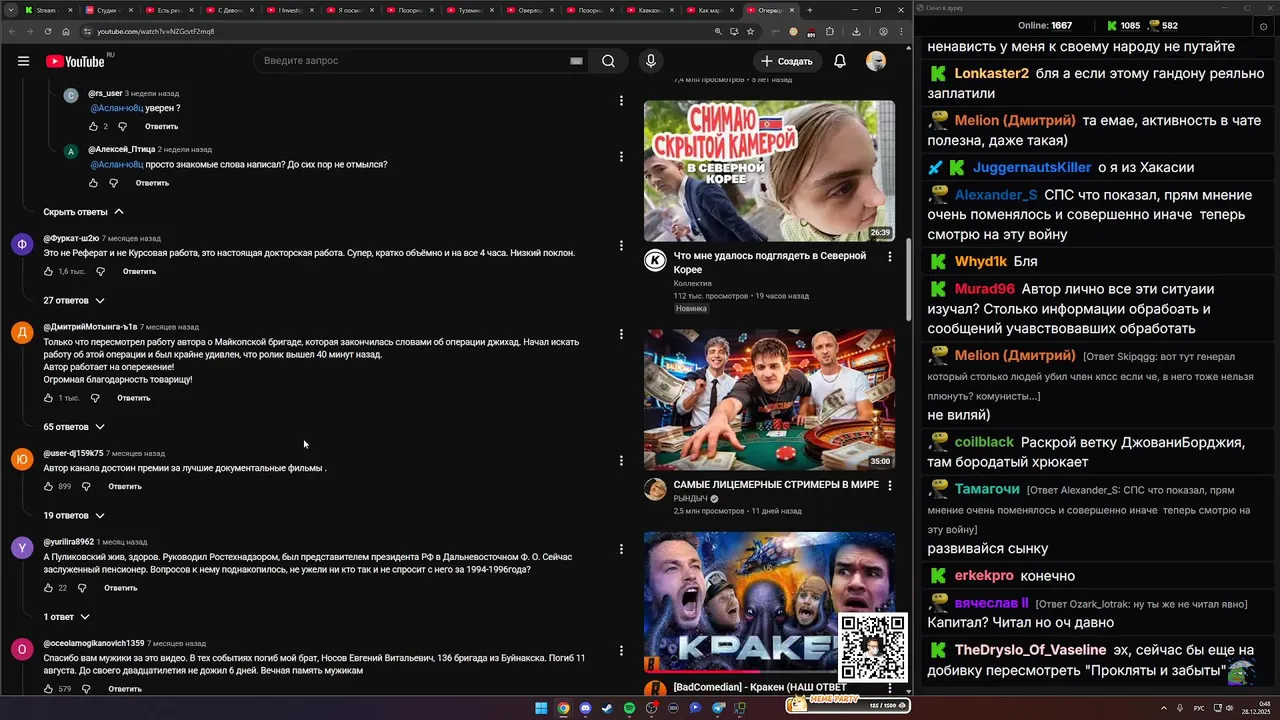Viewport: 1280px width, 720px height.
Task: Open Коллектив channel name link
Action: tap(692, 283)
